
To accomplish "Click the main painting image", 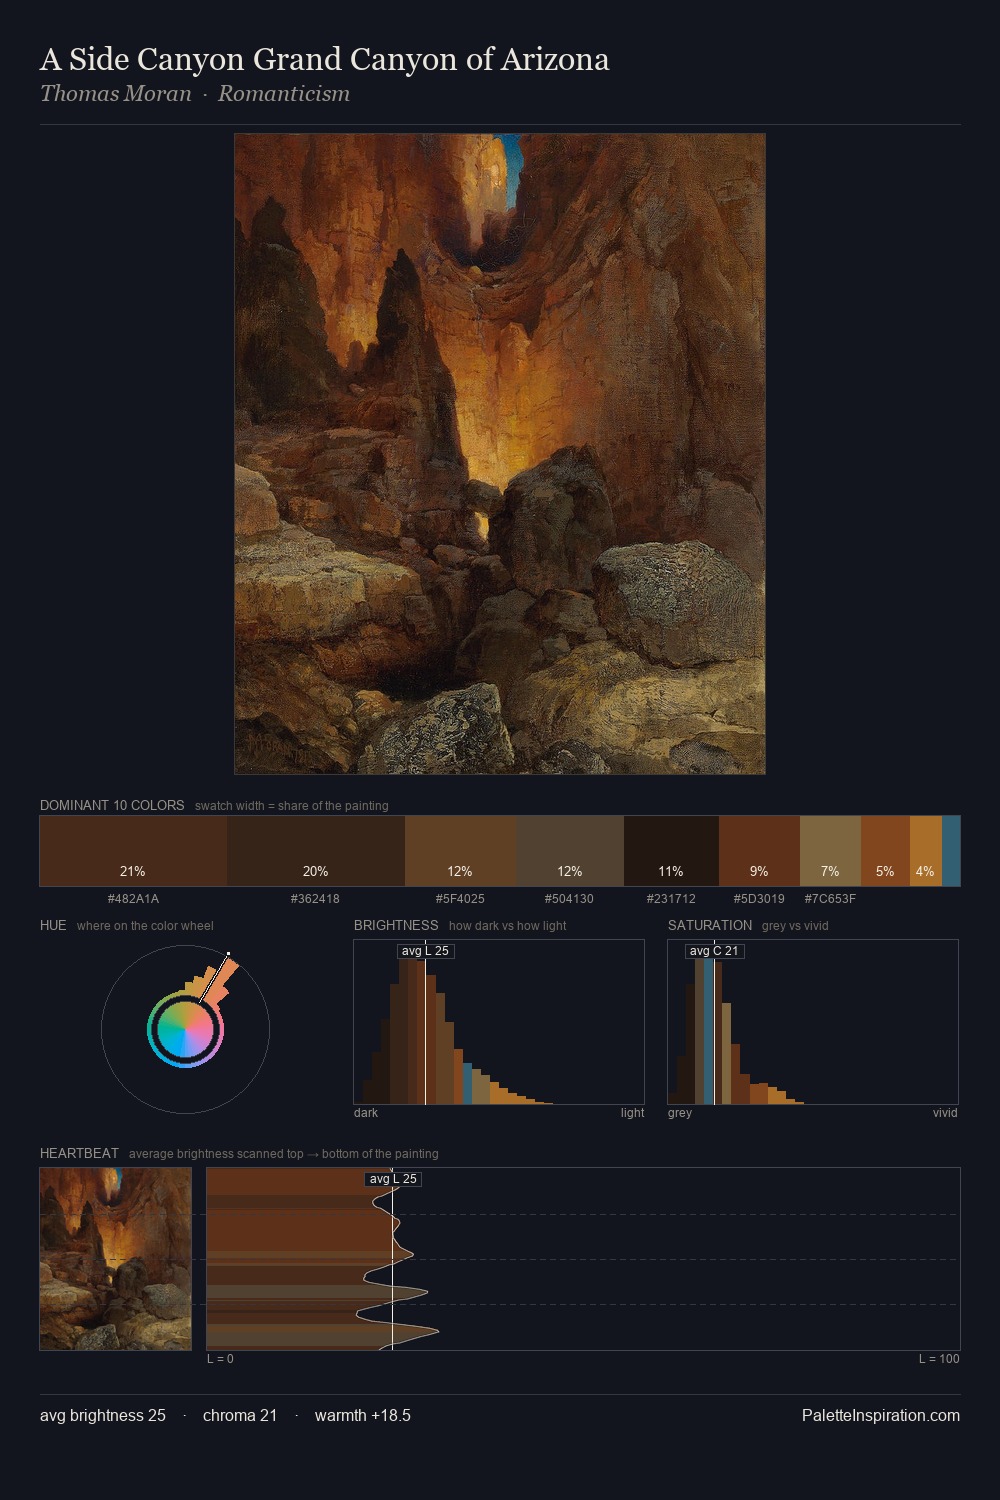I will (x=500, y=454).
